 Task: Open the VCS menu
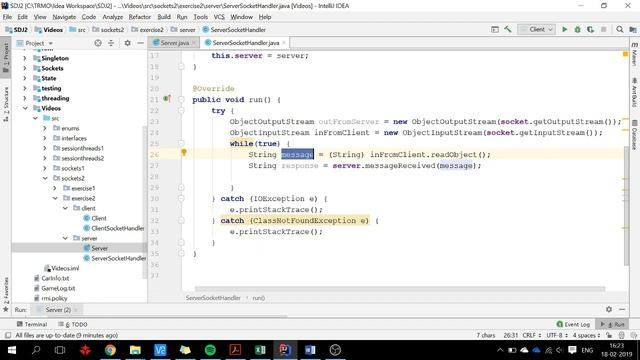tap(219, 17)
